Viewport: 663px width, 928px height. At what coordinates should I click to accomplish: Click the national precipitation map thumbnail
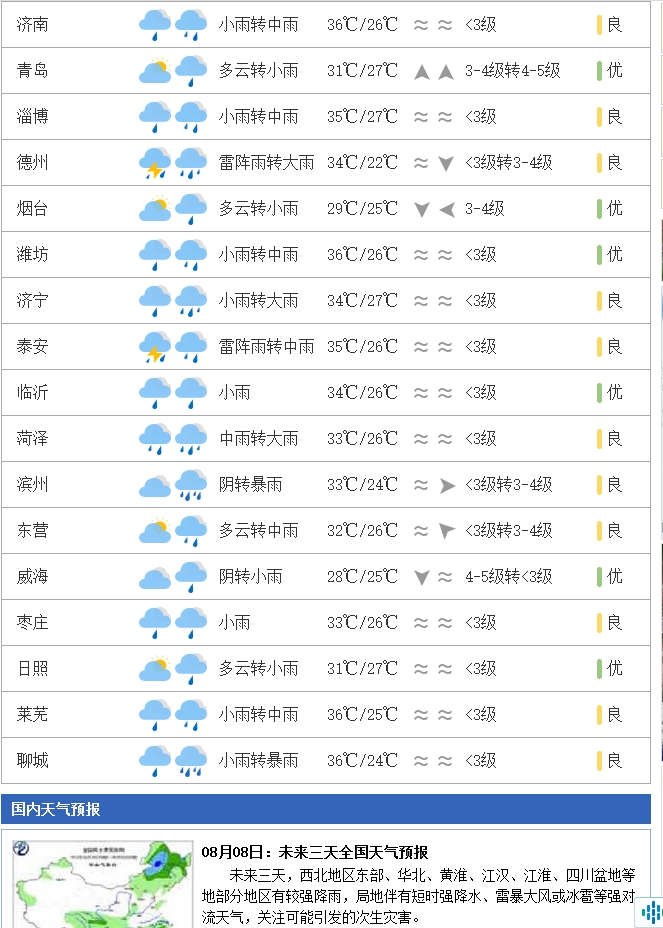(x=103, y=884)
